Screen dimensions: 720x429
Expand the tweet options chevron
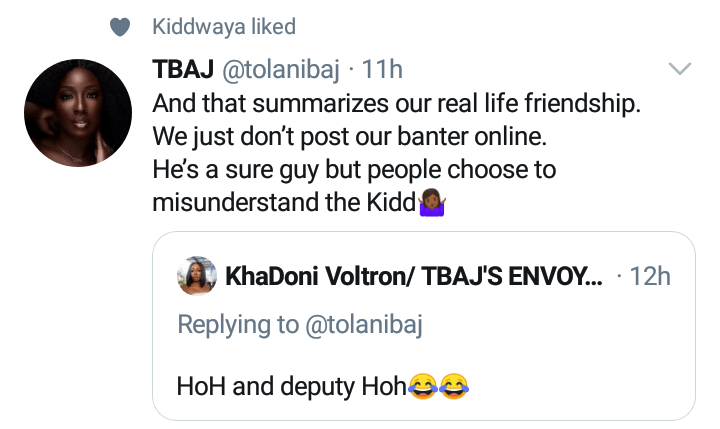point(679,69)
